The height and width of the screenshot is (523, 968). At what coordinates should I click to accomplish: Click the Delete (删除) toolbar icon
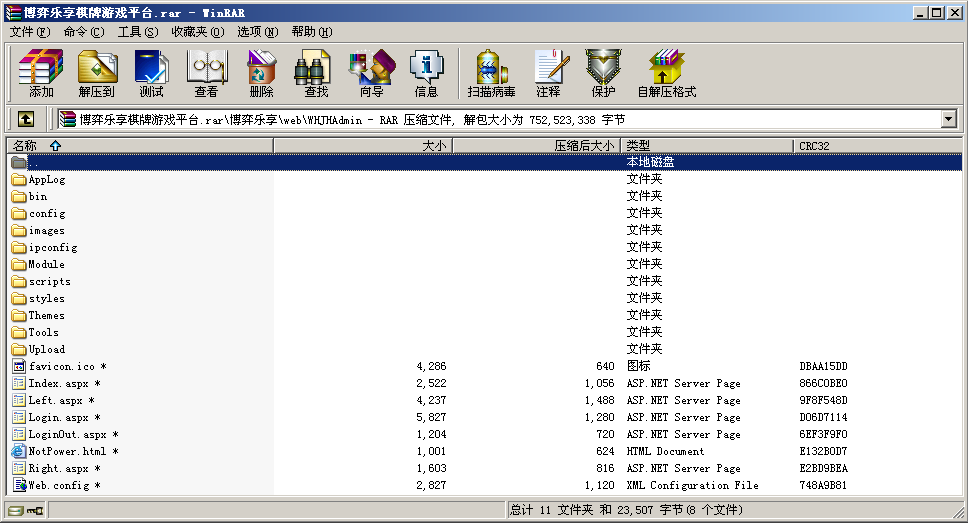[261, 74]
